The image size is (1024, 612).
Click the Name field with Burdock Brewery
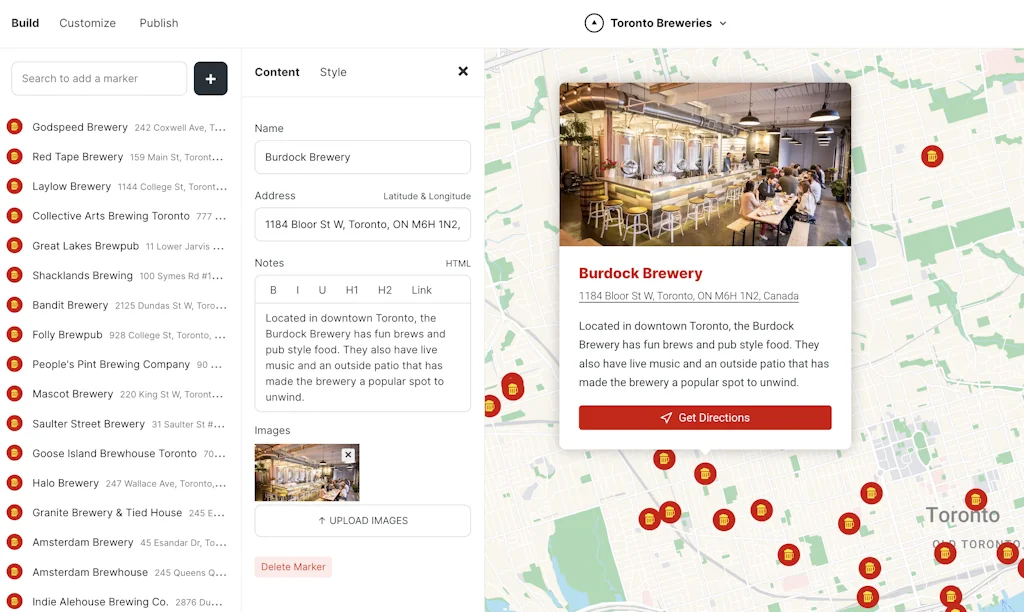click(362, 157)
